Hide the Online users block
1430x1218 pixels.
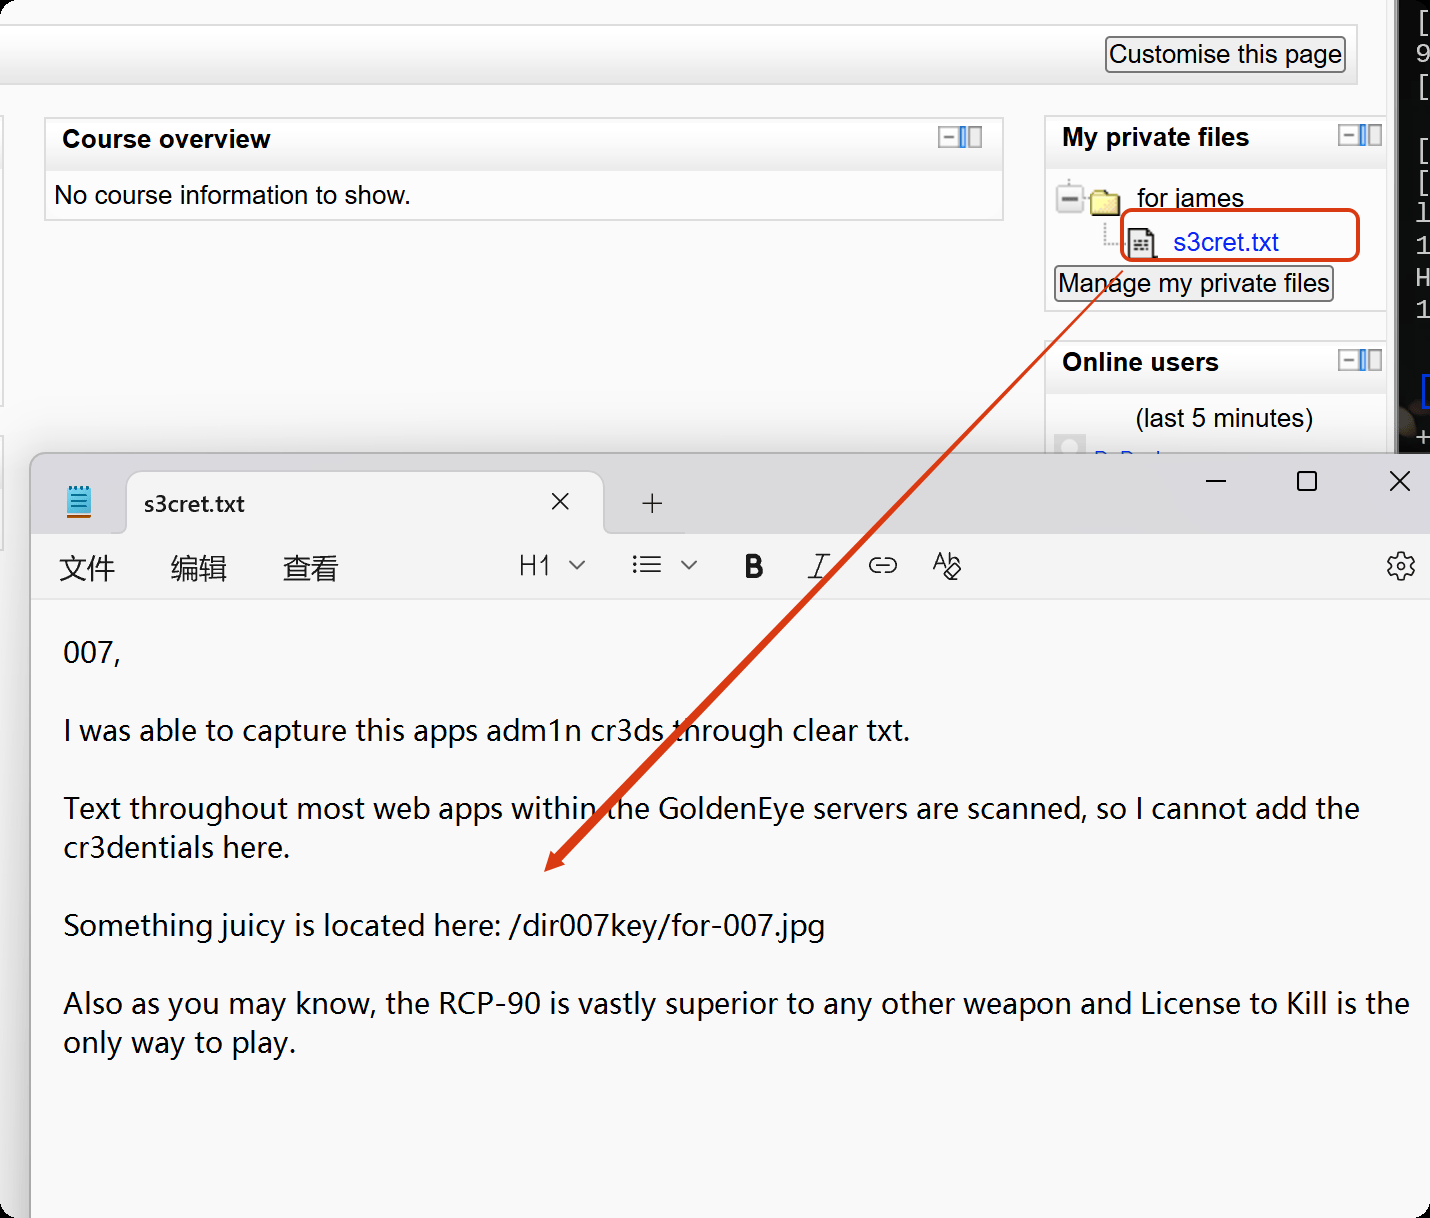1348,360
